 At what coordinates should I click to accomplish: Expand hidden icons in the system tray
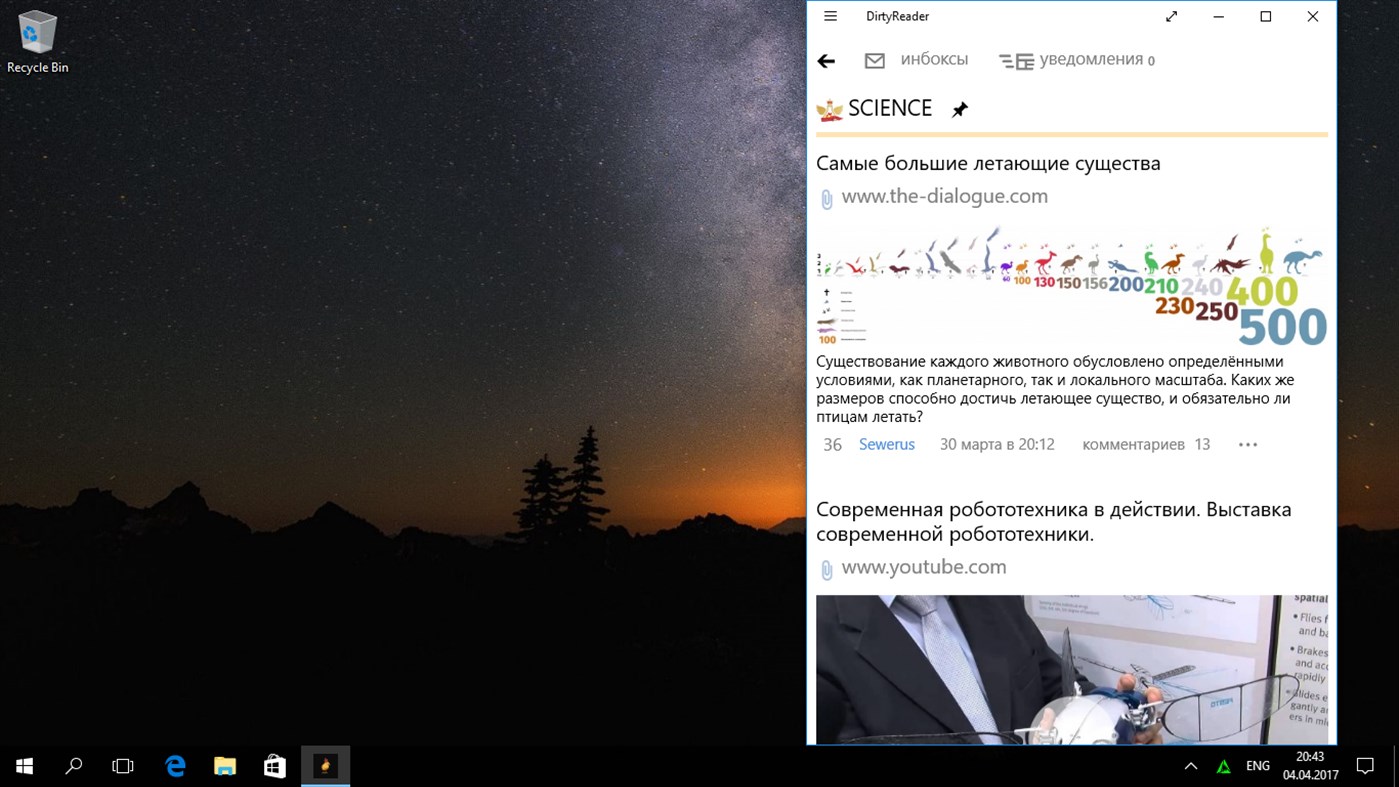click(x=1190, y=765)
